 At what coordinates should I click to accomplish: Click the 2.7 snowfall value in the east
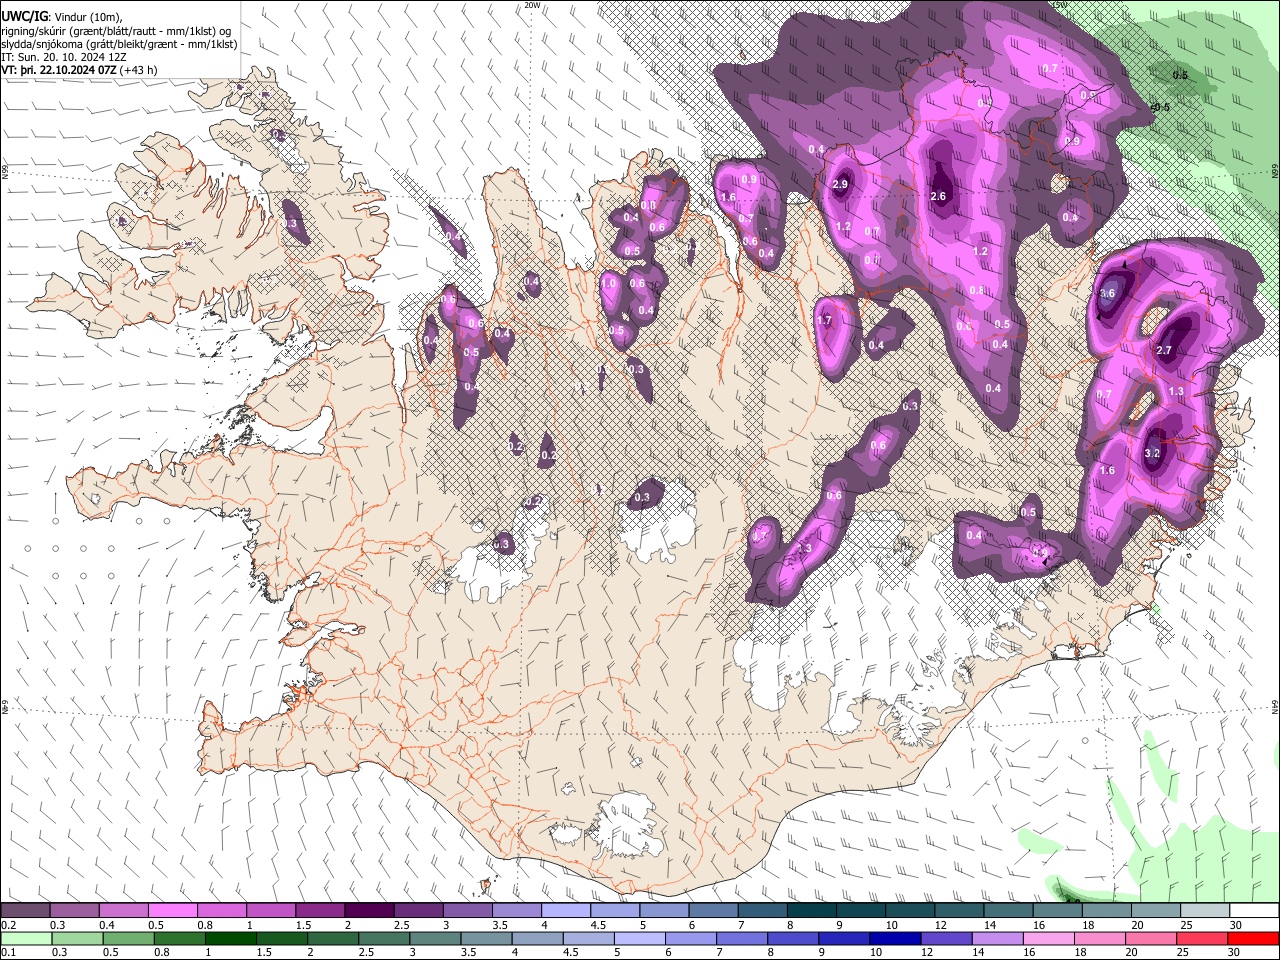point(1163,351)
